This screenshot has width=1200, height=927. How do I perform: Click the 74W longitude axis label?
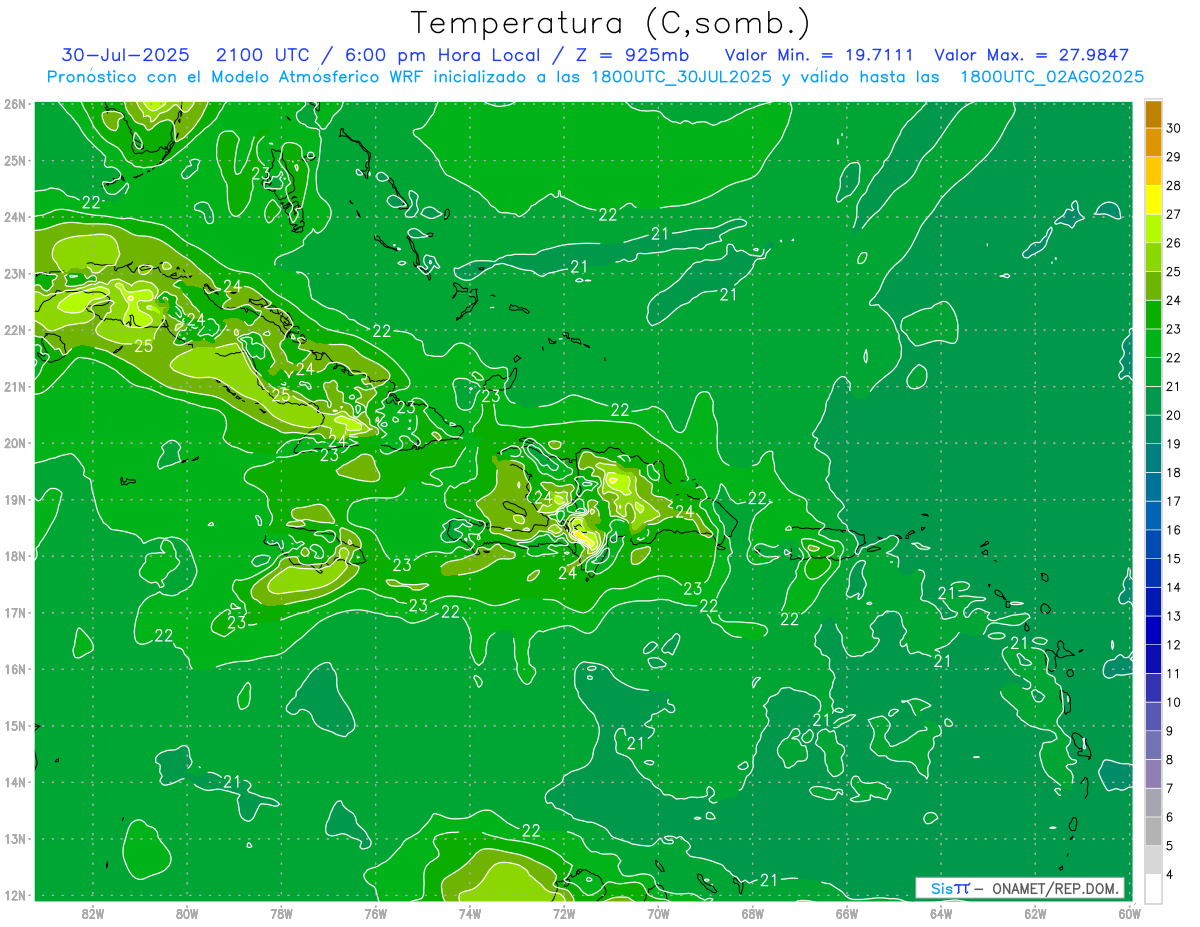click(470, 913)
